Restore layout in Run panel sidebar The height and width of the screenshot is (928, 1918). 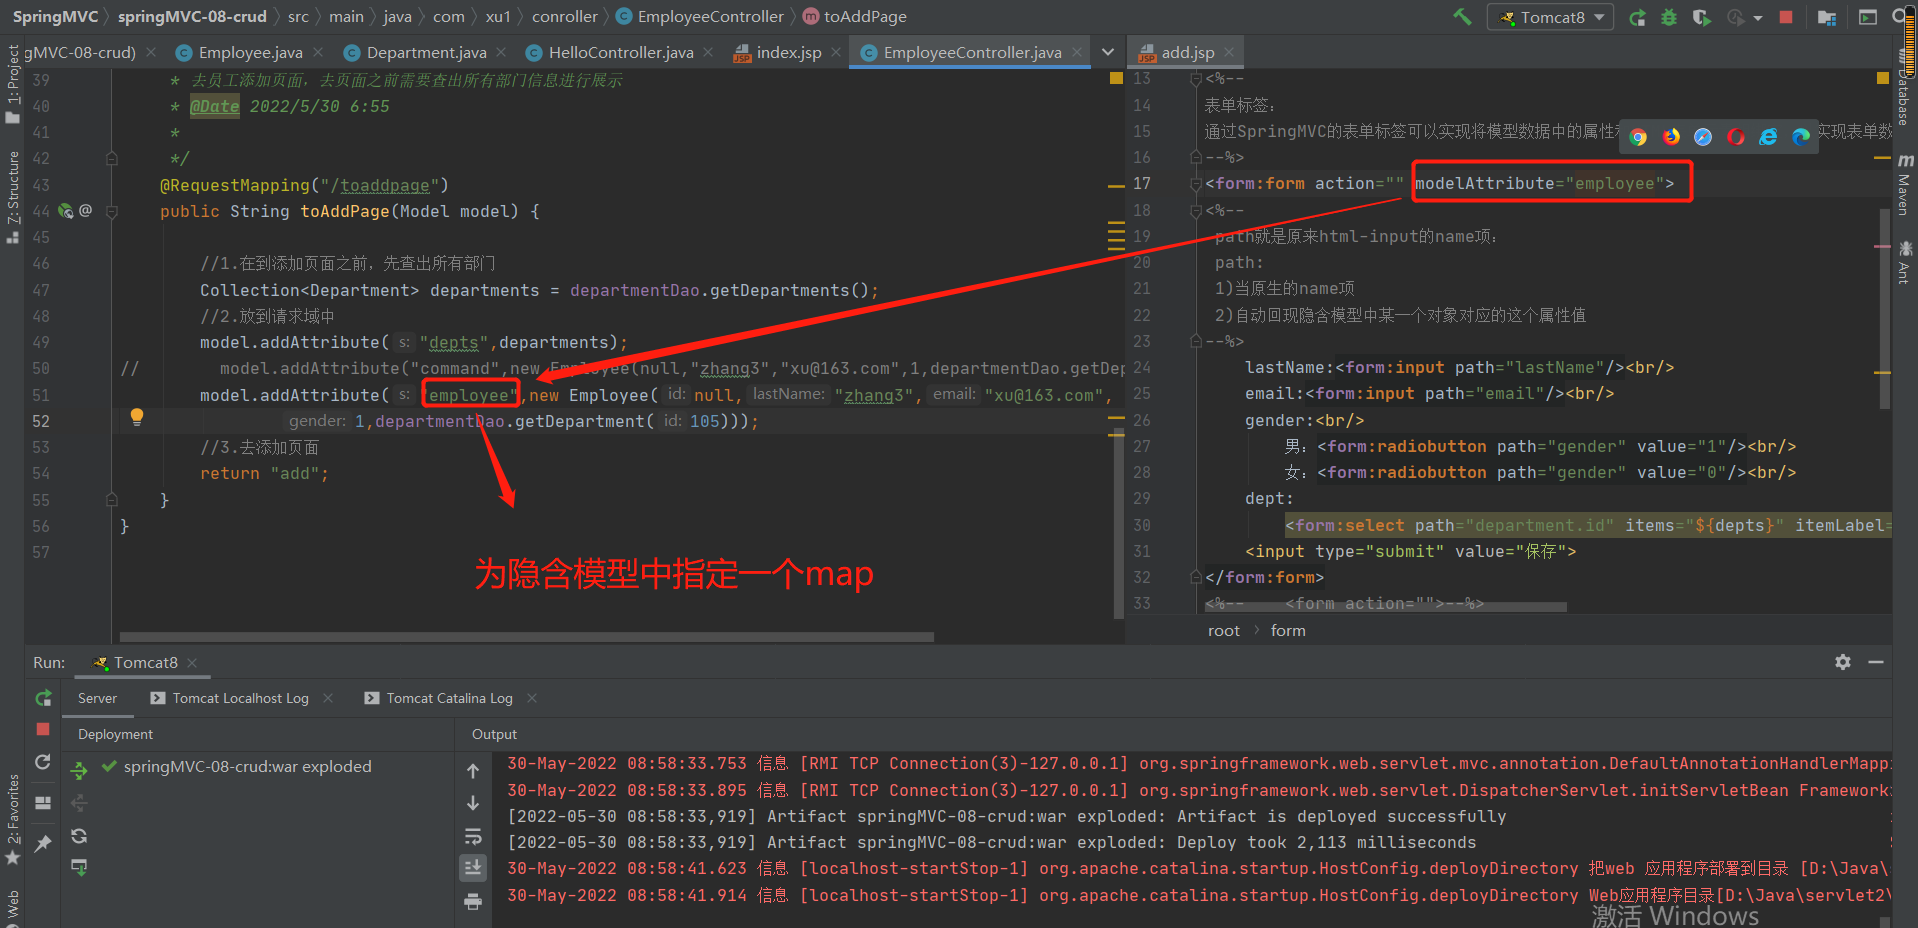(x=43, y=803)
